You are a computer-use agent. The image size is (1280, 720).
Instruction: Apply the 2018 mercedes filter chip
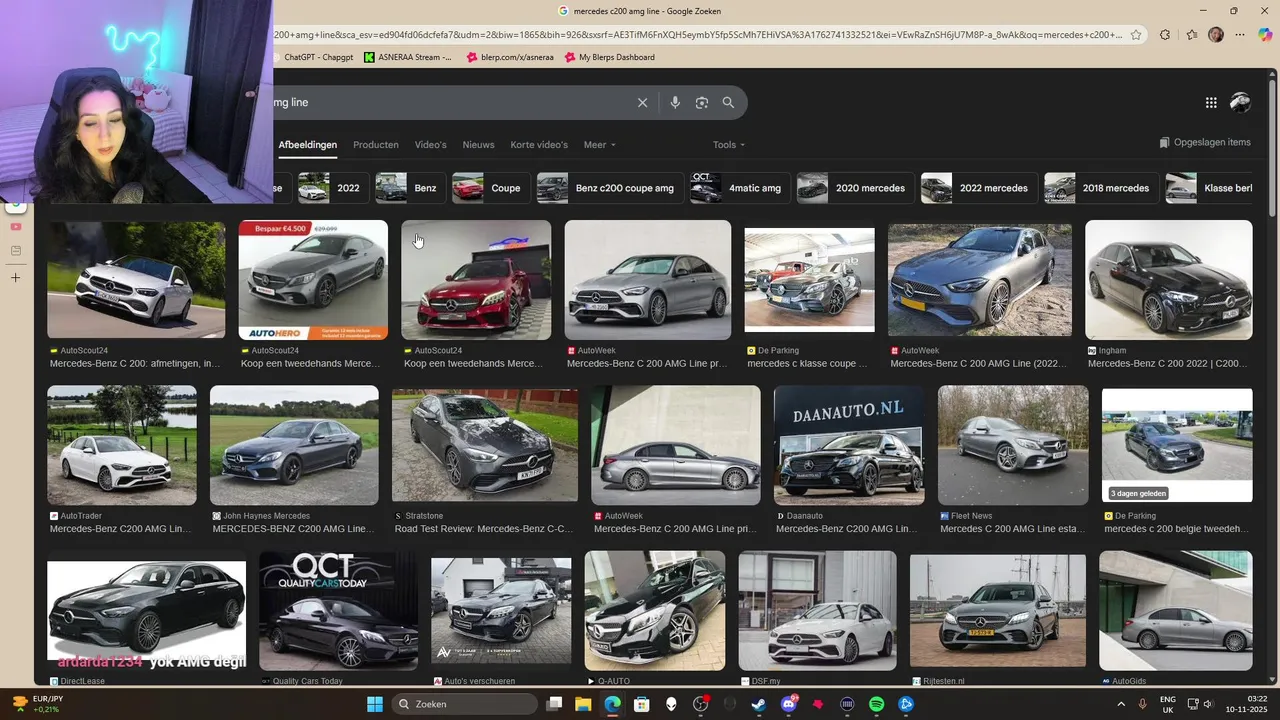(x=1102, y=188)
